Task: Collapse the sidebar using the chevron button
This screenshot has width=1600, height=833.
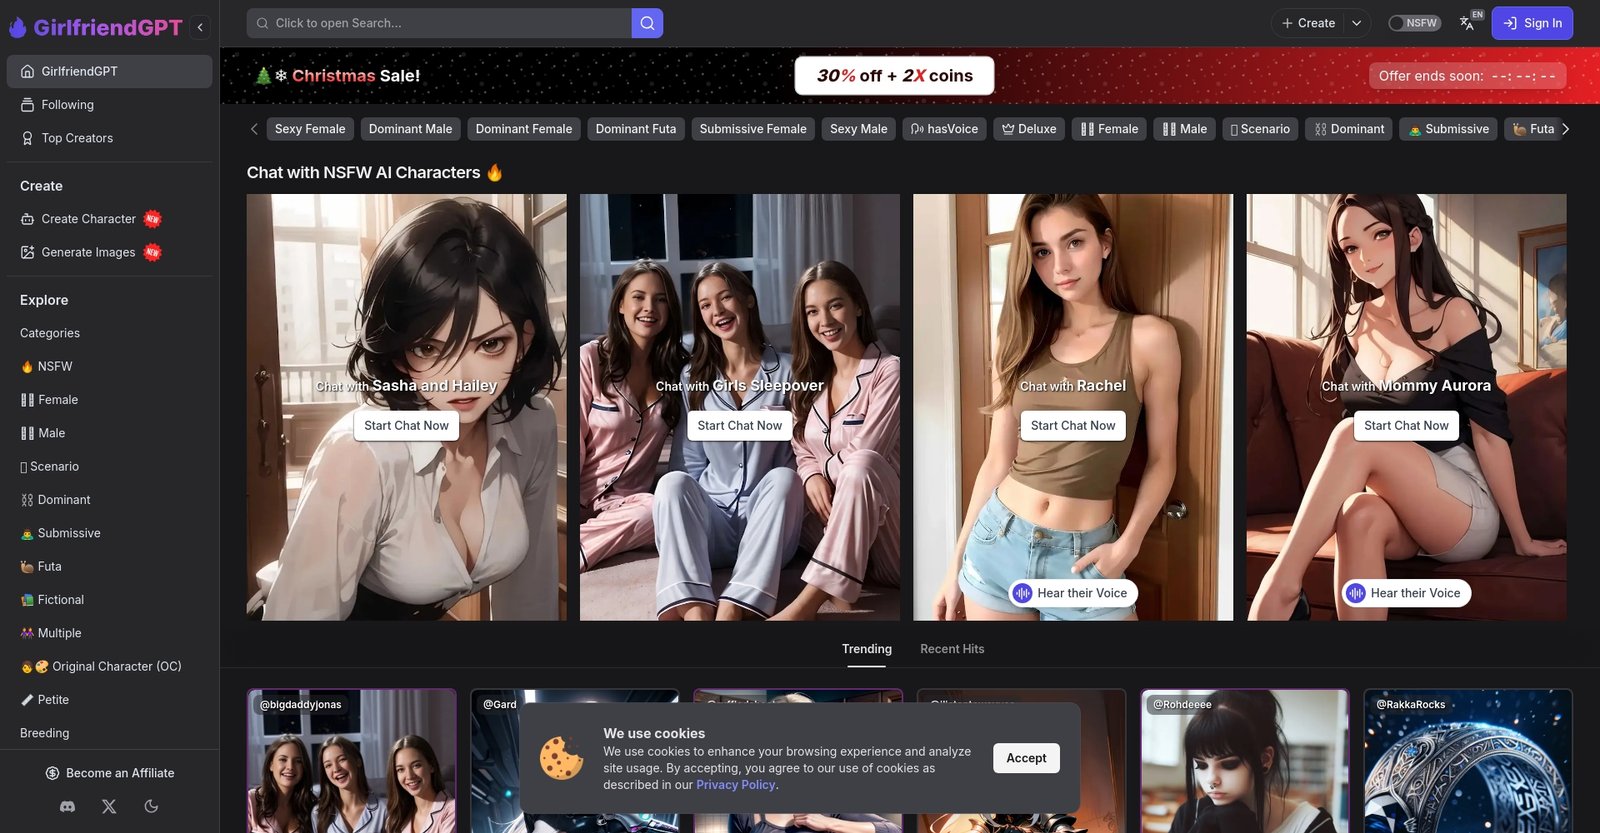Action: pos(200,27)
